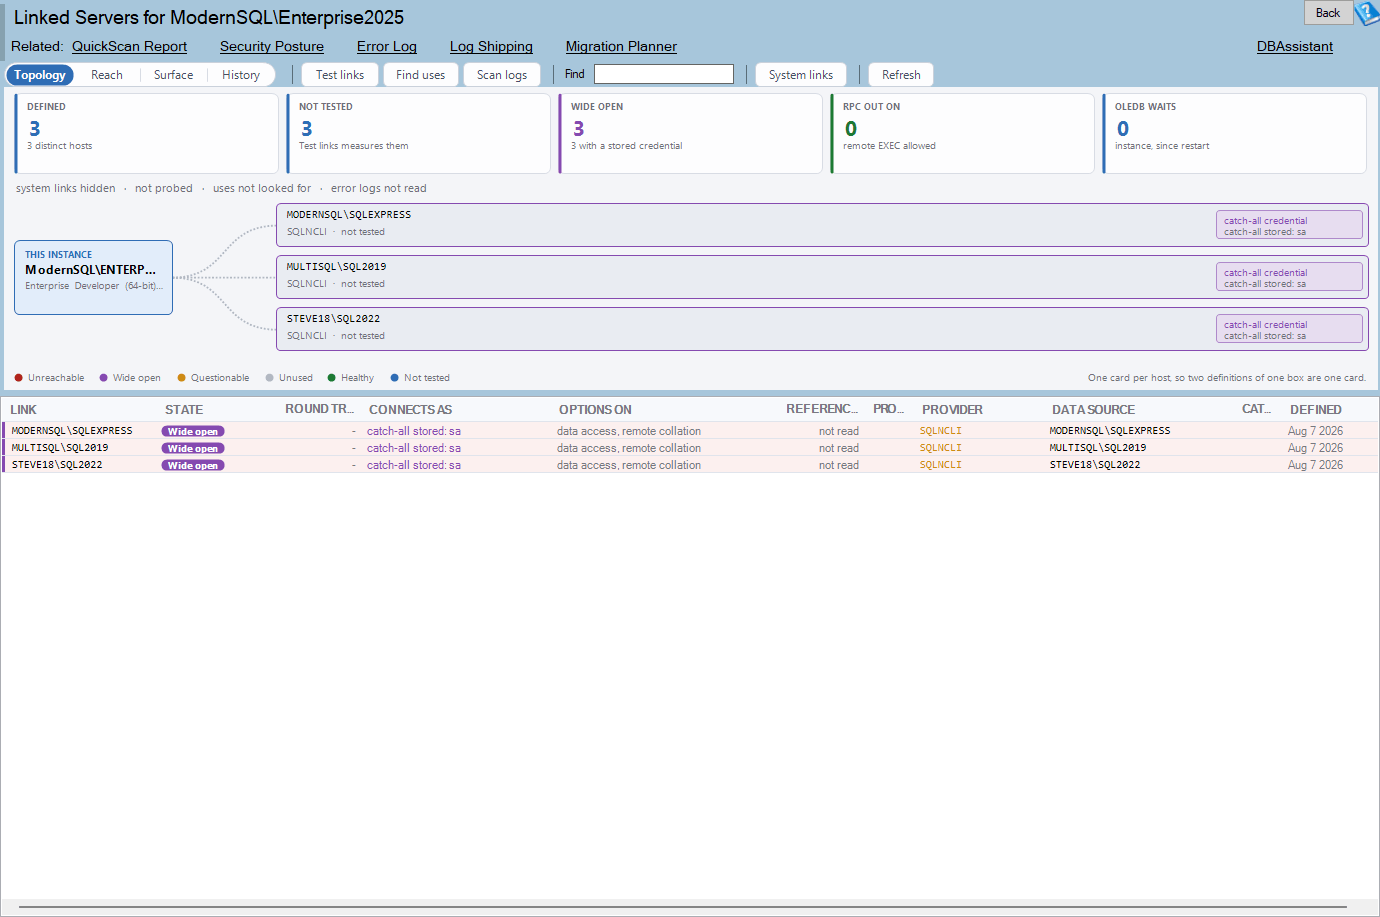Click the Scan logs button
This screenshot has width=1380, height=917.
click(x=502, y=75)
